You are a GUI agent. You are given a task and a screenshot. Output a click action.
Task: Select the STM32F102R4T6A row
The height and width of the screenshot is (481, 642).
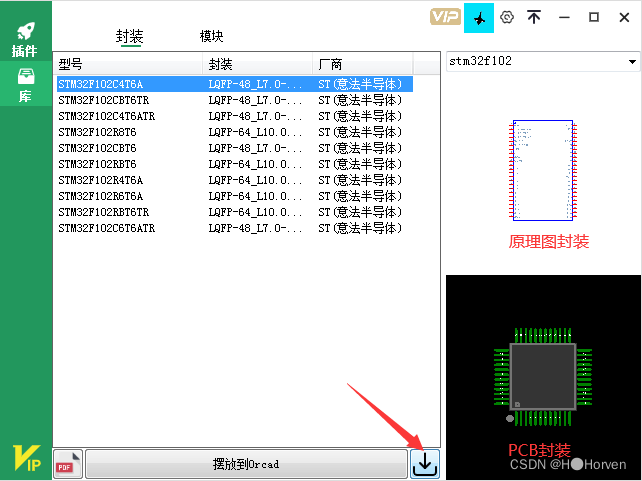(x=235, y=180)
